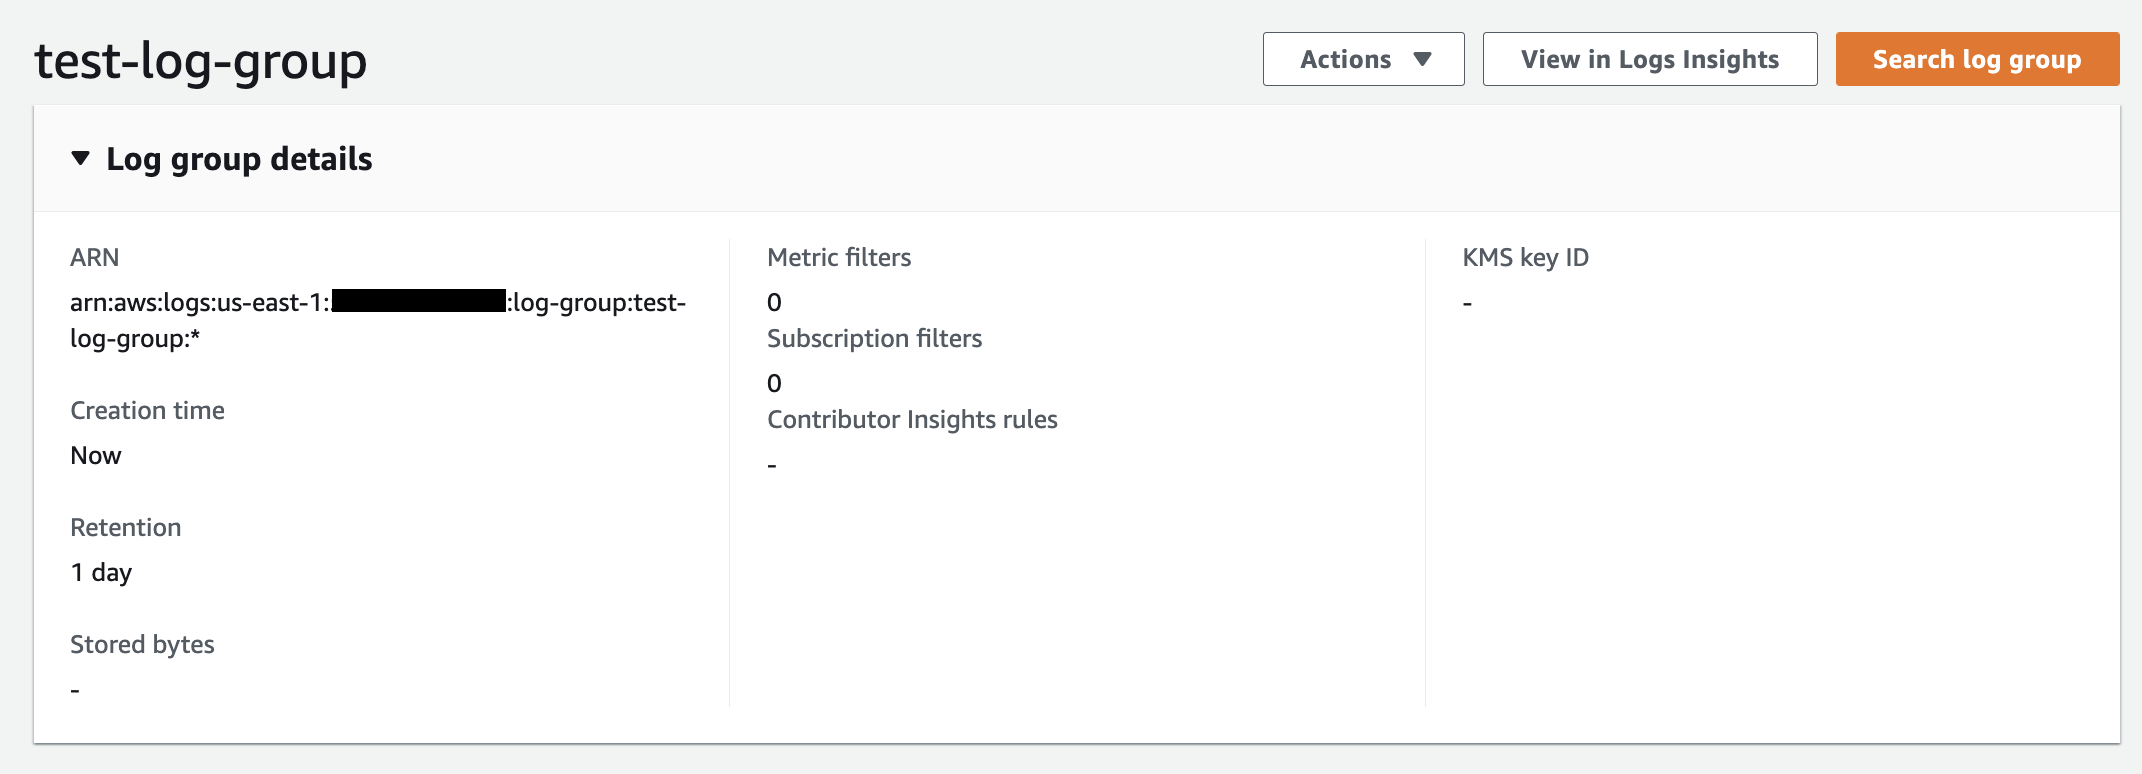The height and width of the screenshot is (774, 2142).
Task: Click the Log group details heading
Action: pyautogui.click(x=239, y=159)
